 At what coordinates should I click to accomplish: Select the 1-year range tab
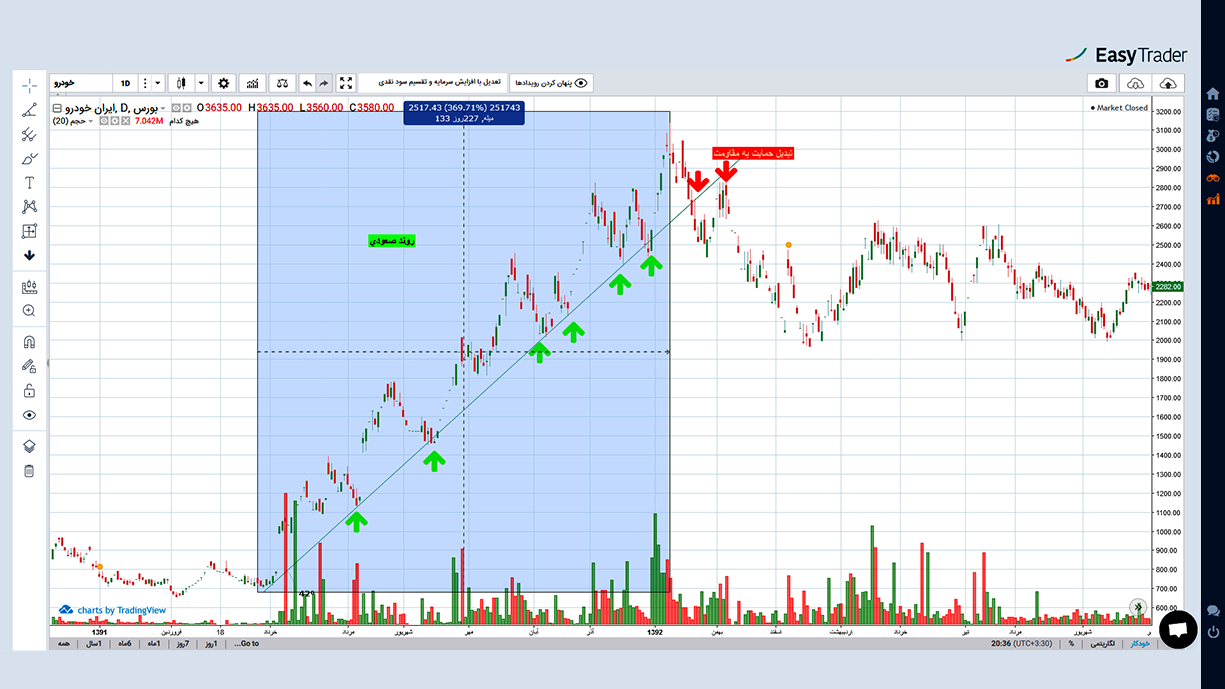click(x=93, y=644)
